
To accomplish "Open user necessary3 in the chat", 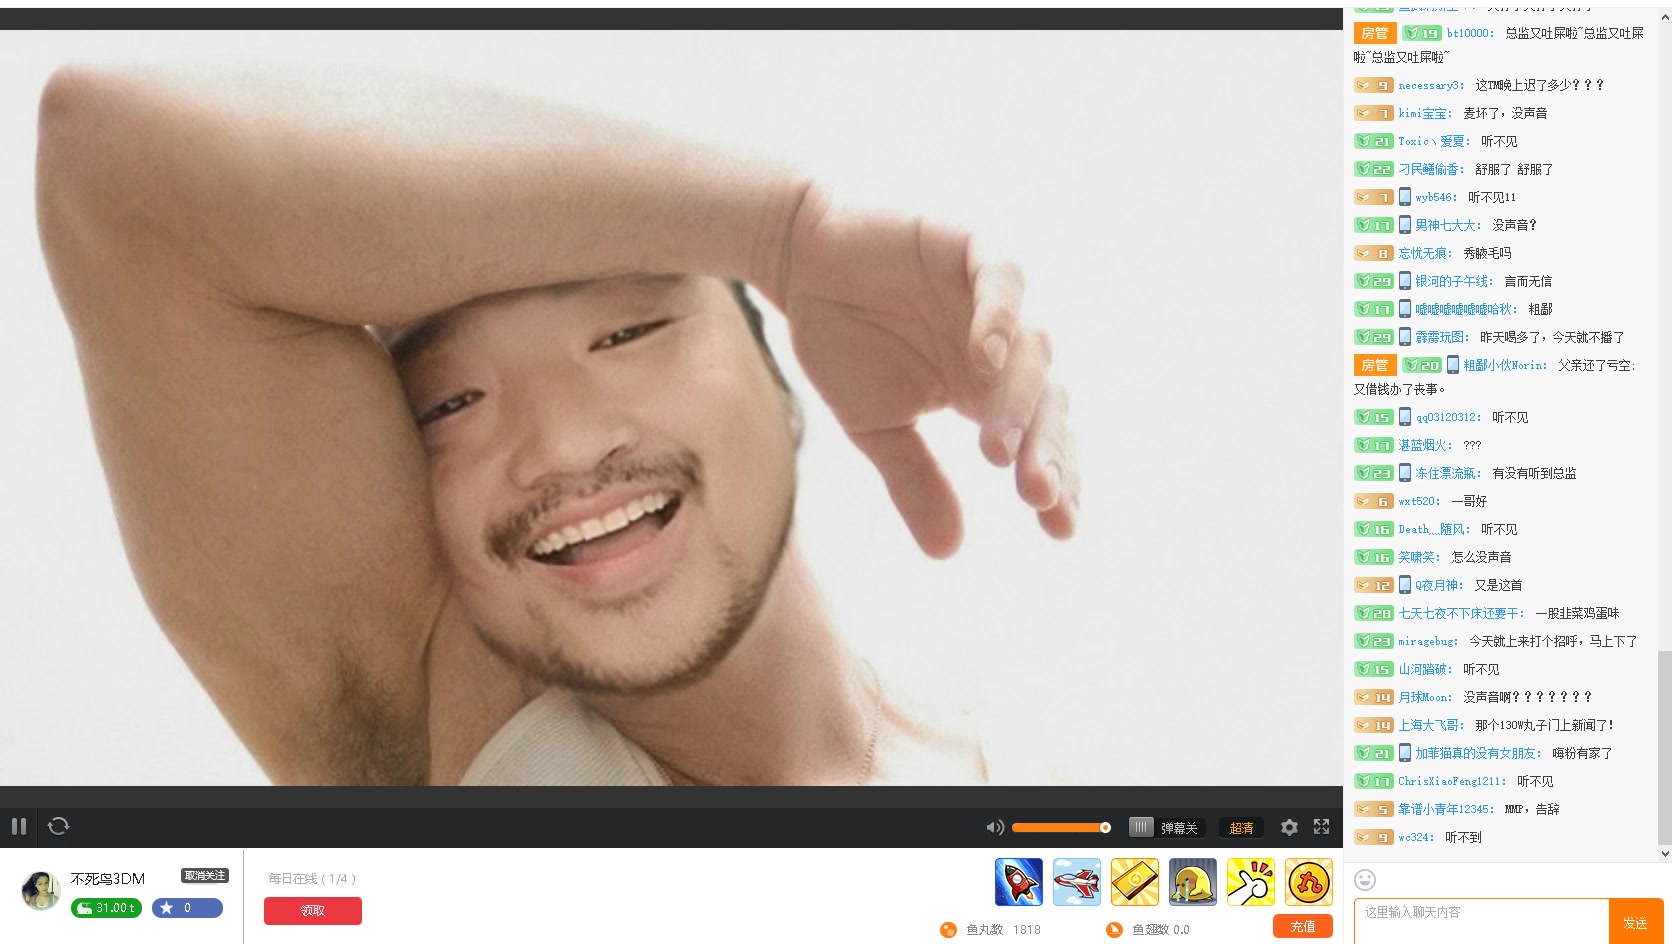I will point(1431,85).
